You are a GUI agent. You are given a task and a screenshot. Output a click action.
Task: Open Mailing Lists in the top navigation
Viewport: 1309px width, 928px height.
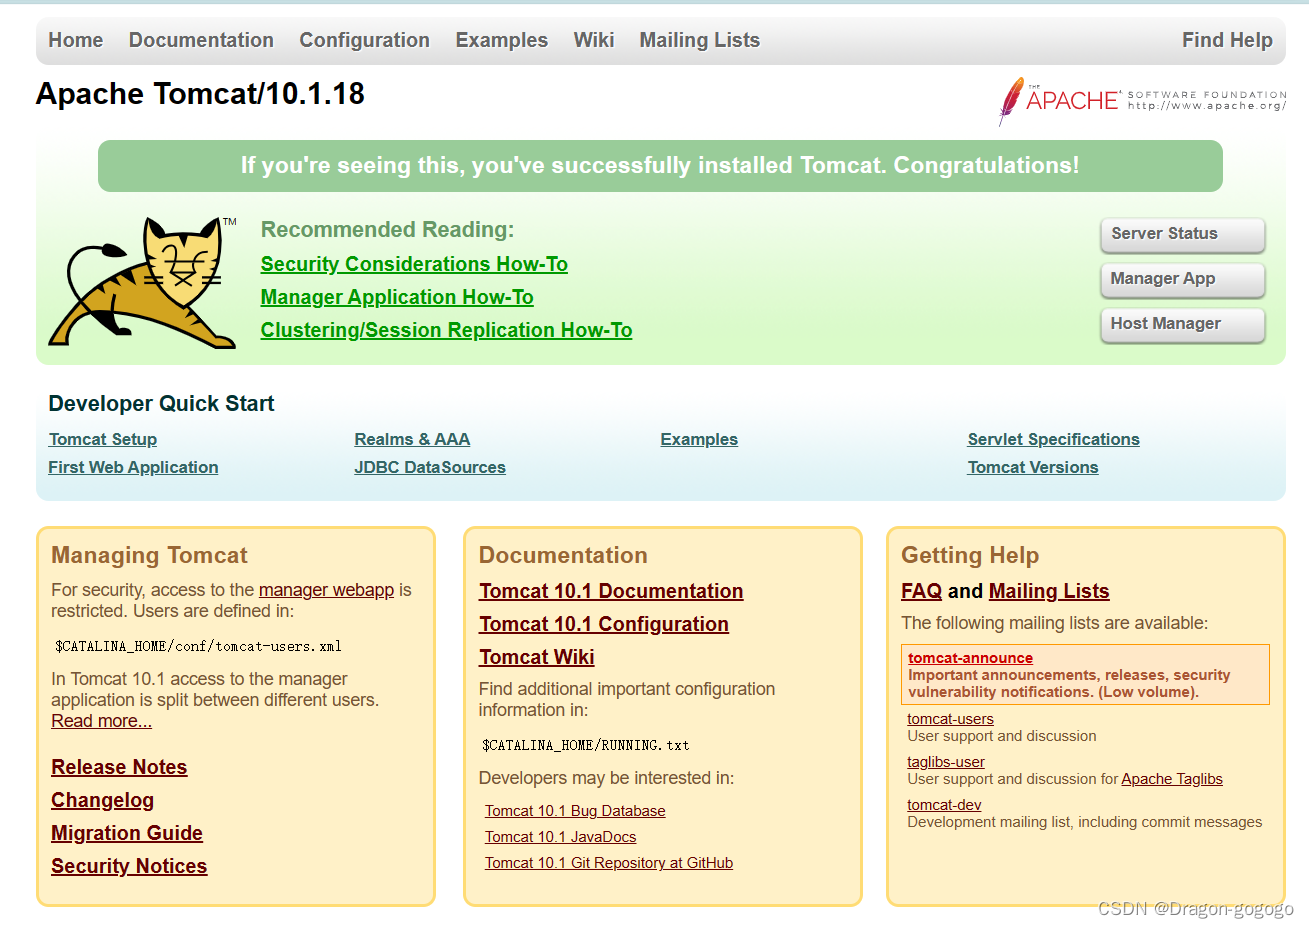[700, 40]
